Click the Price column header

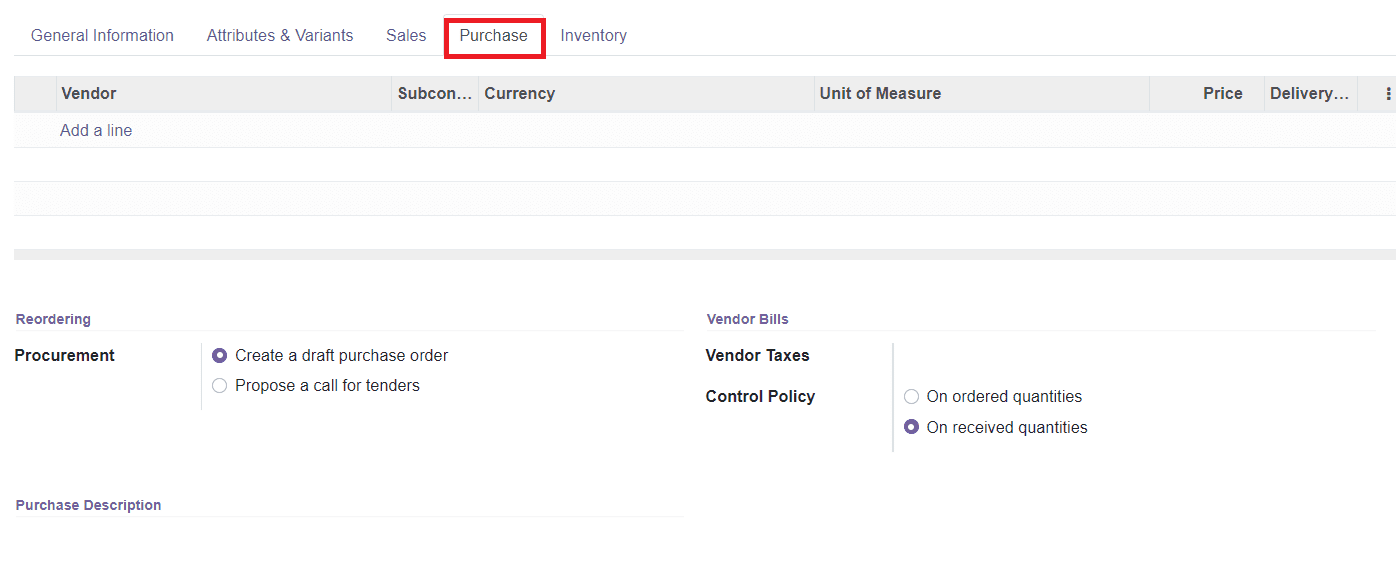(1222, 93)
